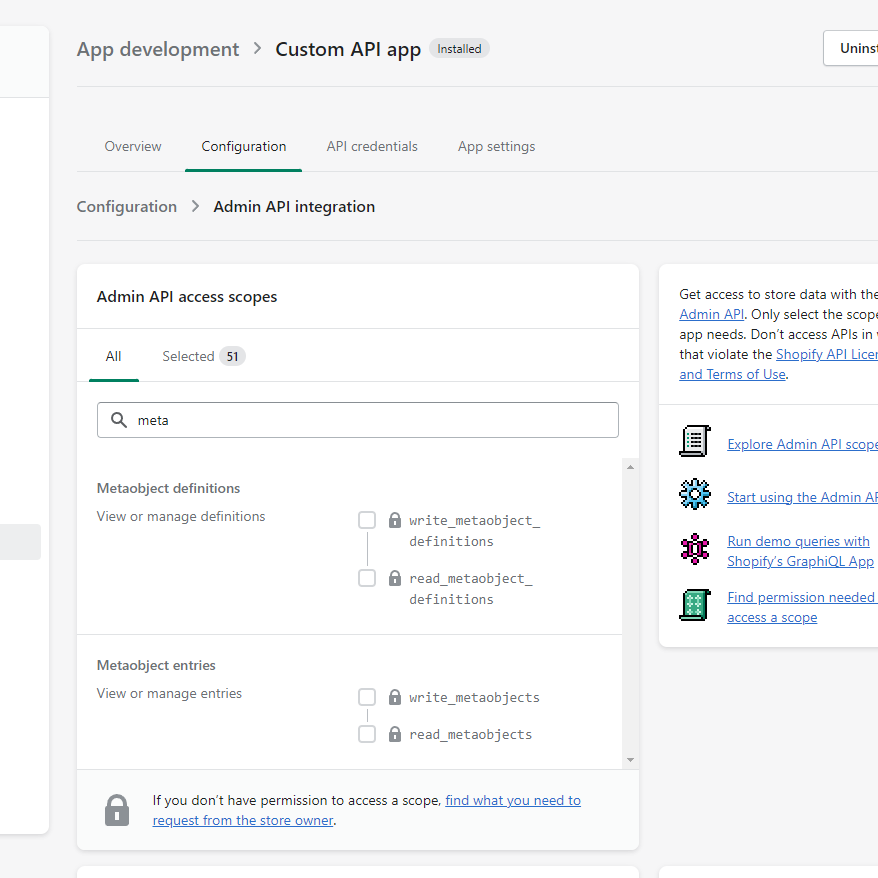Image resolution: width=878 pixels, height=878 pixels.
Task: Click the Custom API app page title
Action: point(348,49)
